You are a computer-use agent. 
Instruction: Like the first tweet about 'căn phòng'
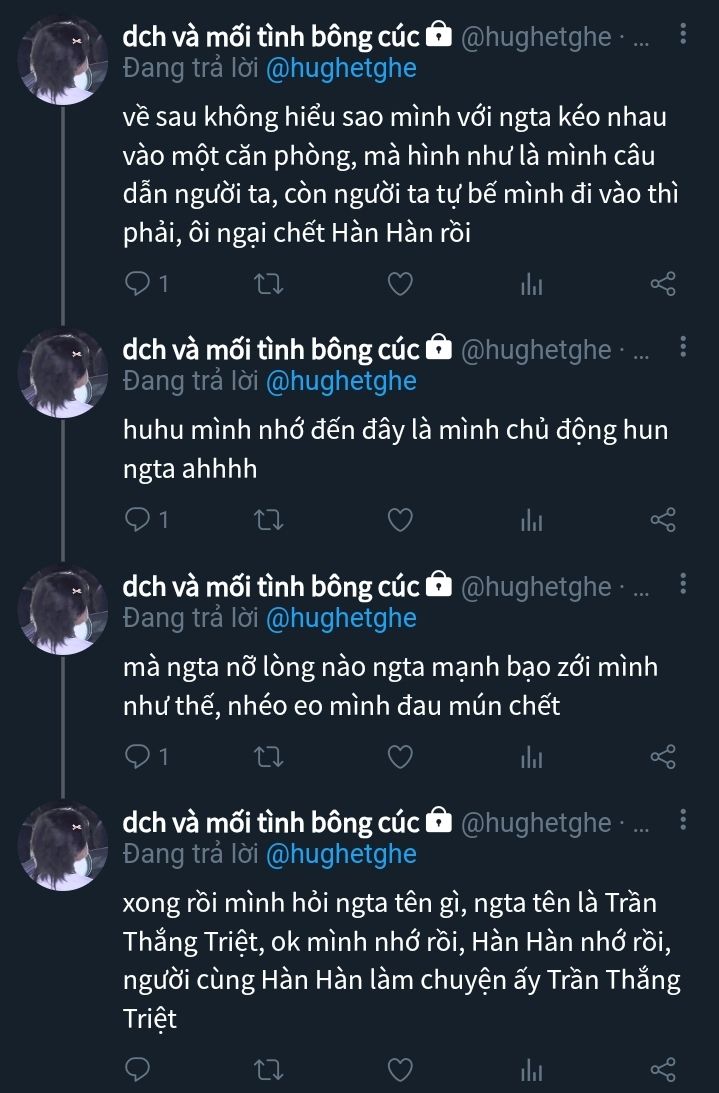[x=400, y=284]
